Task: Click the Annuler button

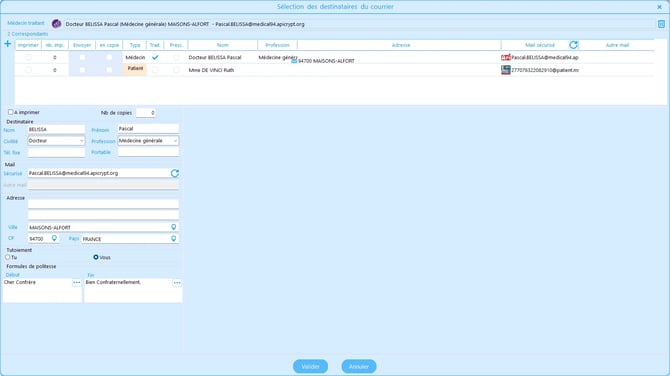Action: [359, 366]
